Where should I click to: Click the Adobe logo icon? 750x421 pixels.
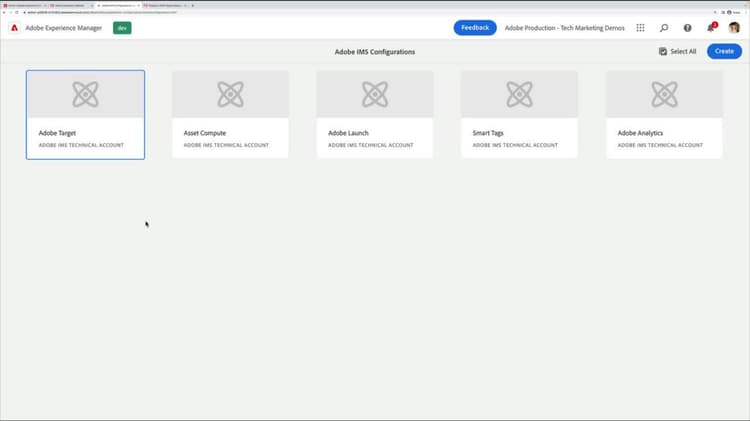click(14, 28)
